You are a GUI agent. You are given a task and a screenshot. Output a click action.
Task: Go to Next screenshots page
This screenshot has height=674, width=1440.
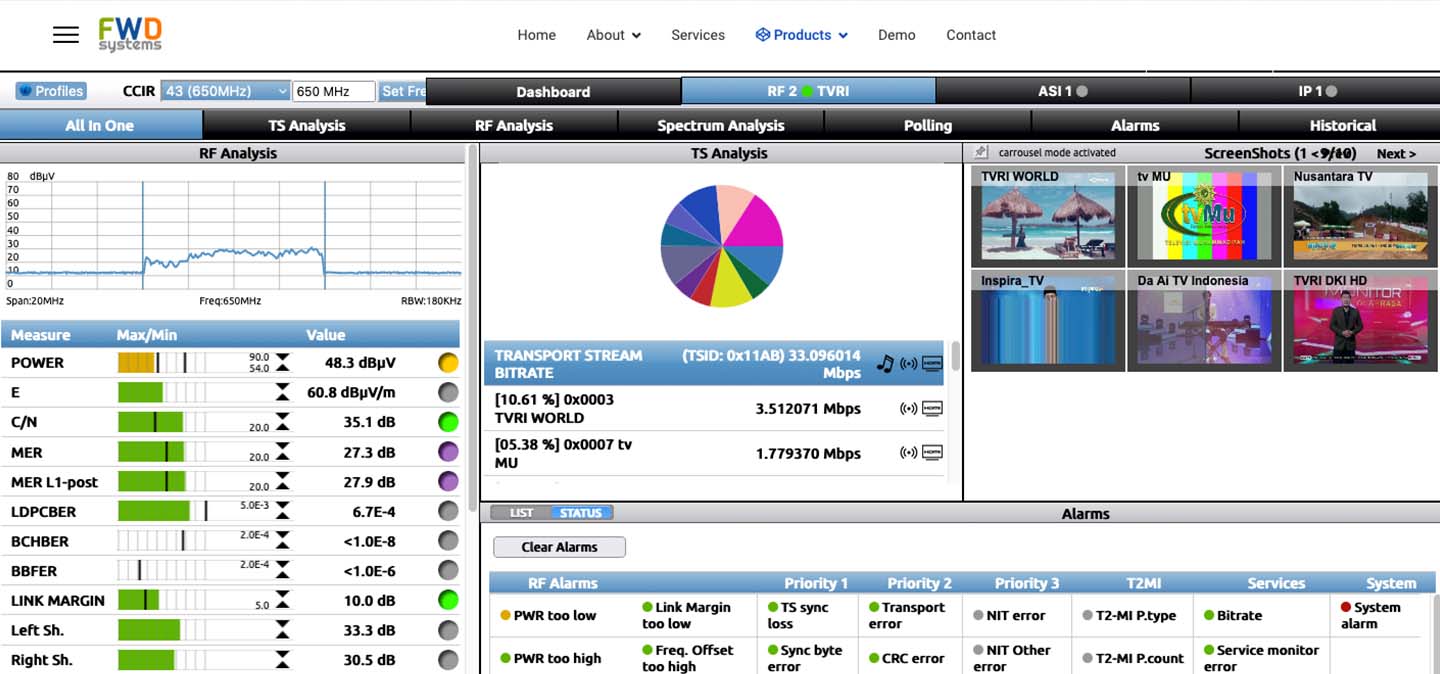pyautogui.click(x=1396, y=153)
